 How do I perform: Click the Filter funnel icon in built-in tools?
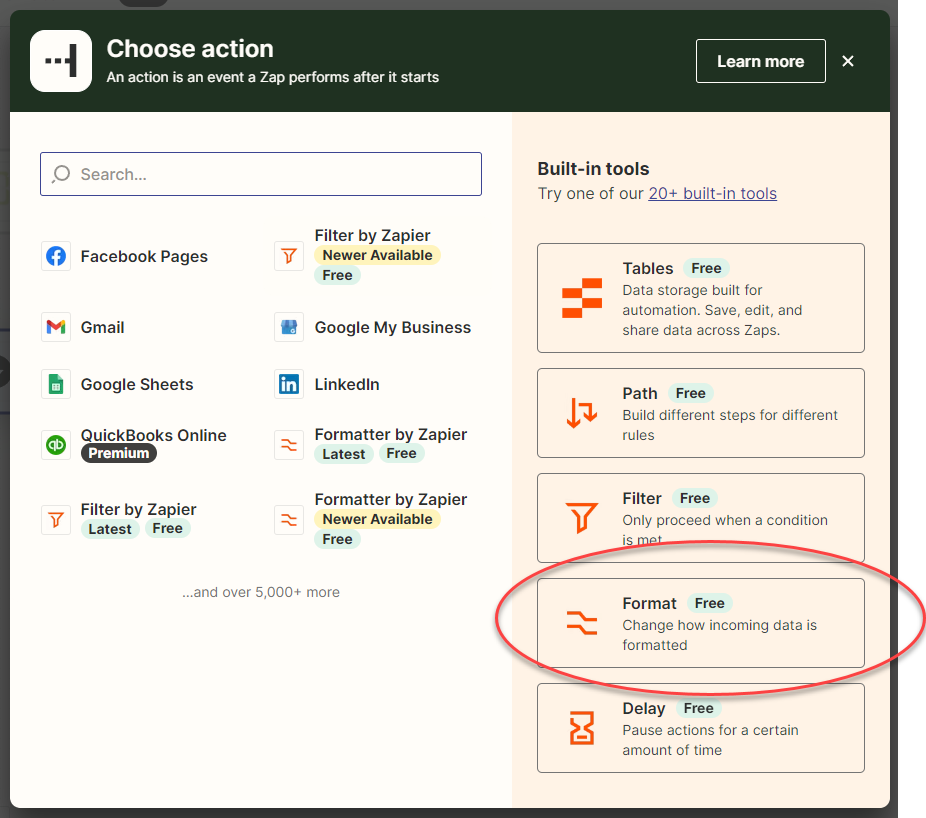(582, 517)
